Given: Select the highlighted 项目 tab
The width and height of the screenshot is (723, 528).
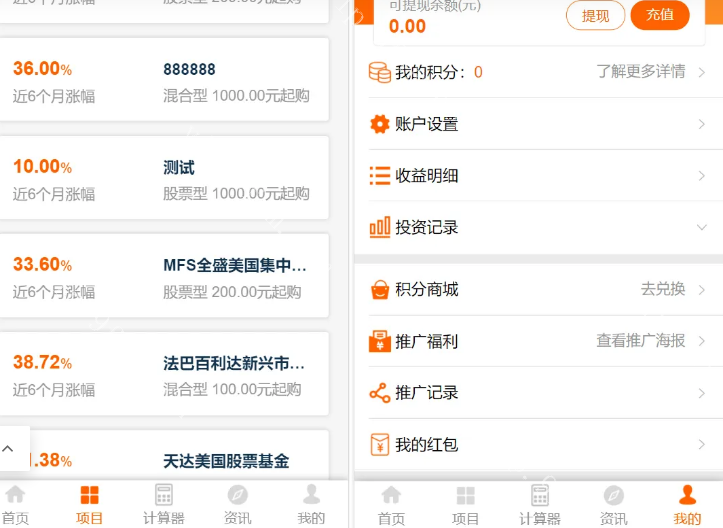Looking at the screenshot, I should pyautogui.click(x=89, y=504).
